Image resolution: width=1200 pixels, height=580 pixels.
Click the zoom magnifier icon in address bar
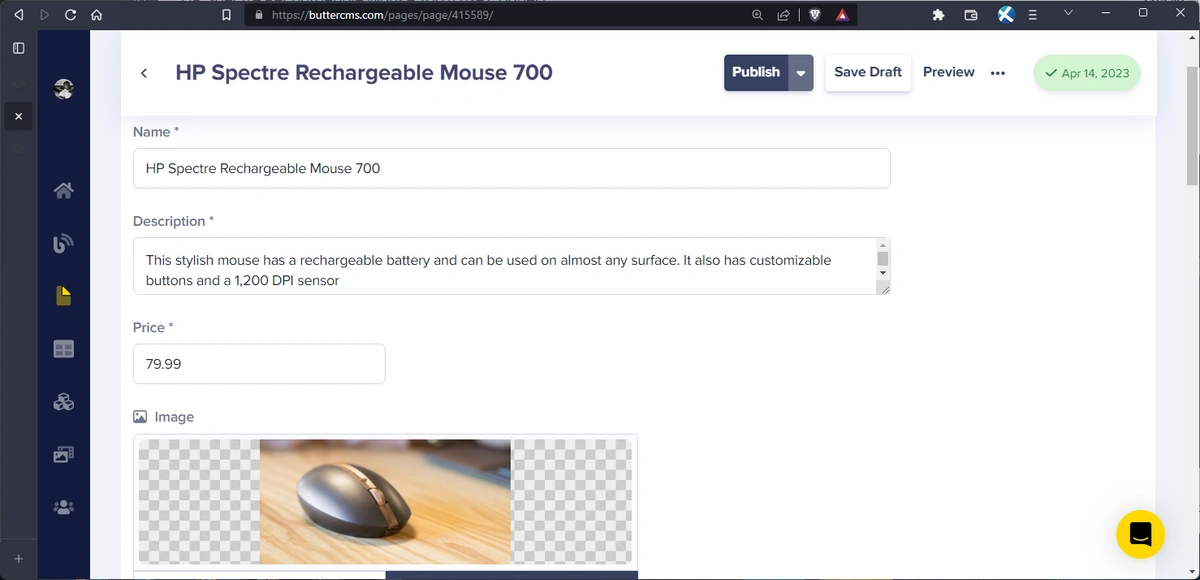757,15
